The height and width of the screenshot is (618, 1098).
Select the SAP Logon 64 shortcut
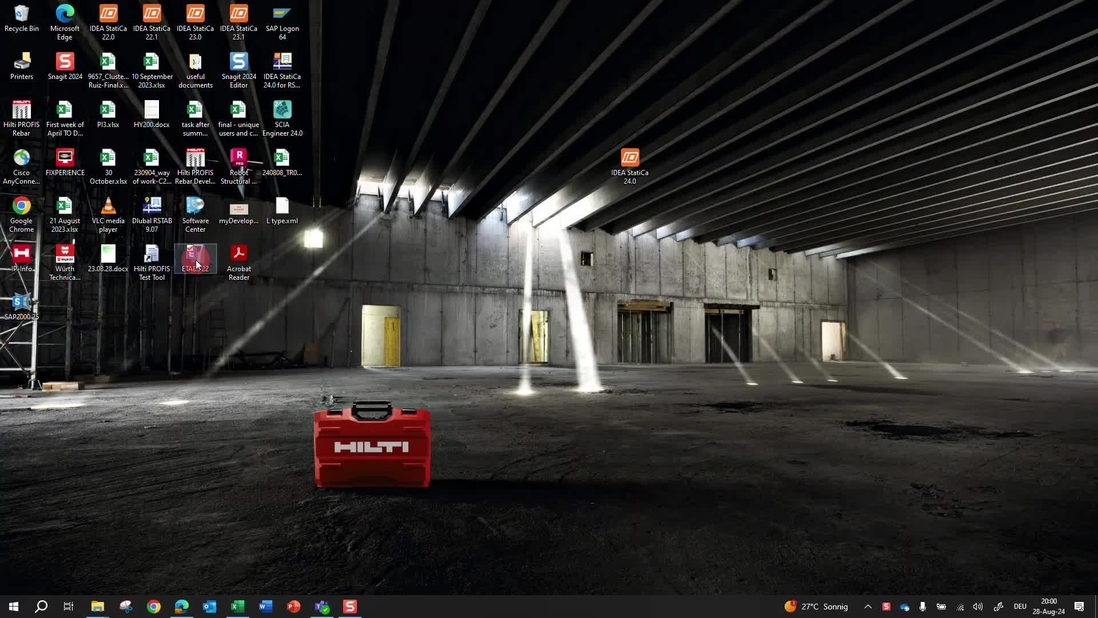282,22
